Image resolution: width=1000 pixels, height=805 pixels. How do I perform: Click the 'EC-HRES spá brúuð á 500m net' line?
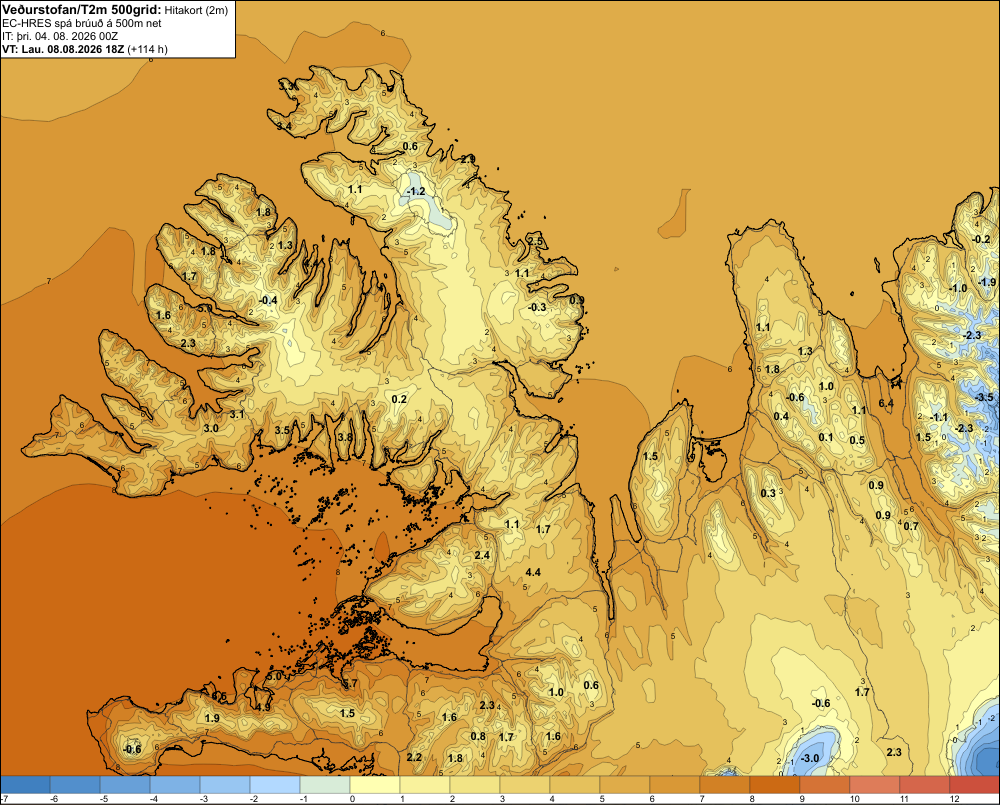(82, 23)
